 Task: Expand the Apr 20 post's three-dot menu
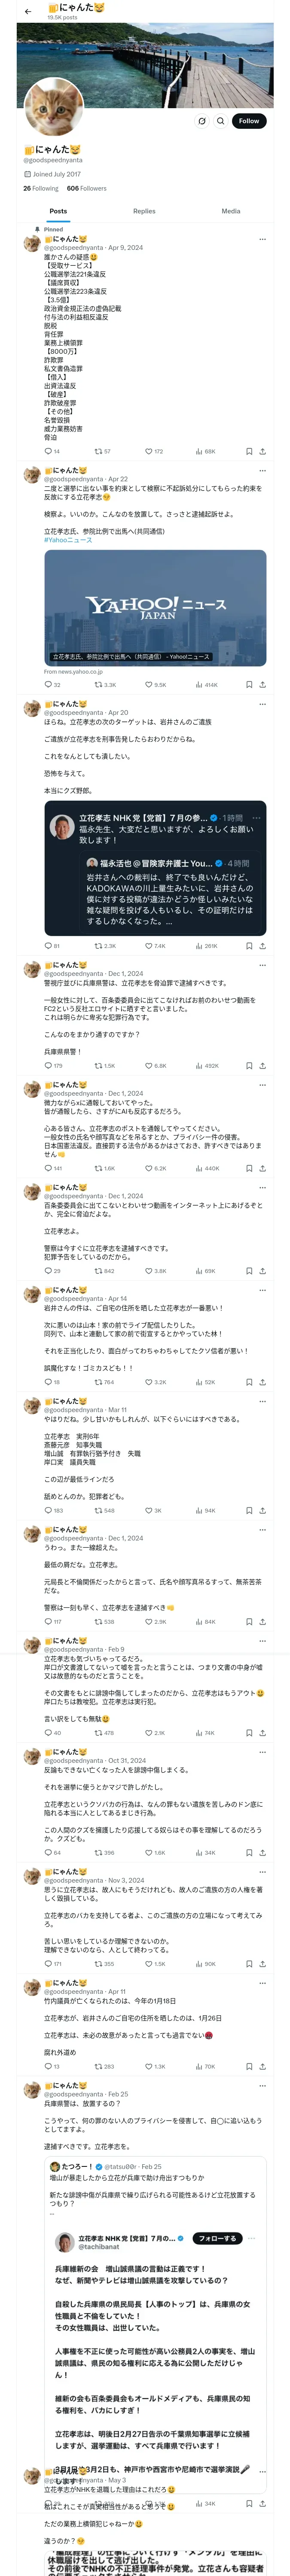(x=262, y=704)
